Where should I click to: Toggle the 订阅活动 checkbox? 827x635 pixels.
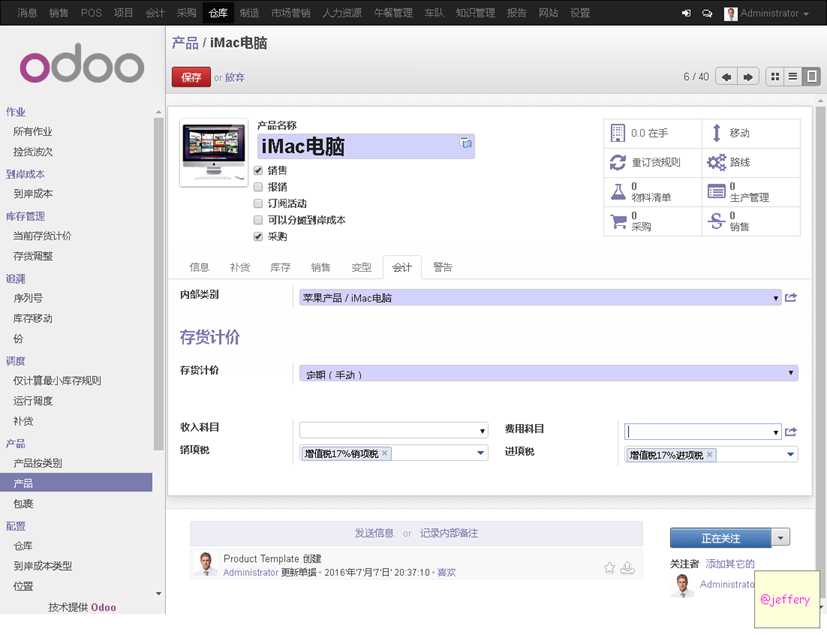[x=258, y=203]
